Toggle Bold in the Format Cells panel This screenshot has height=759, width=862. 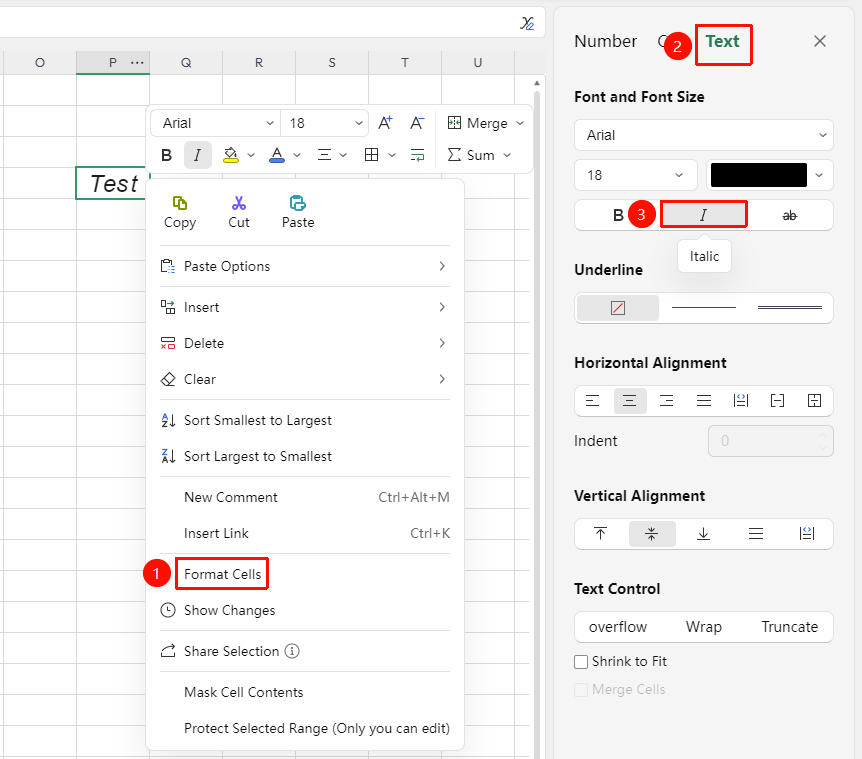(618, 215)
